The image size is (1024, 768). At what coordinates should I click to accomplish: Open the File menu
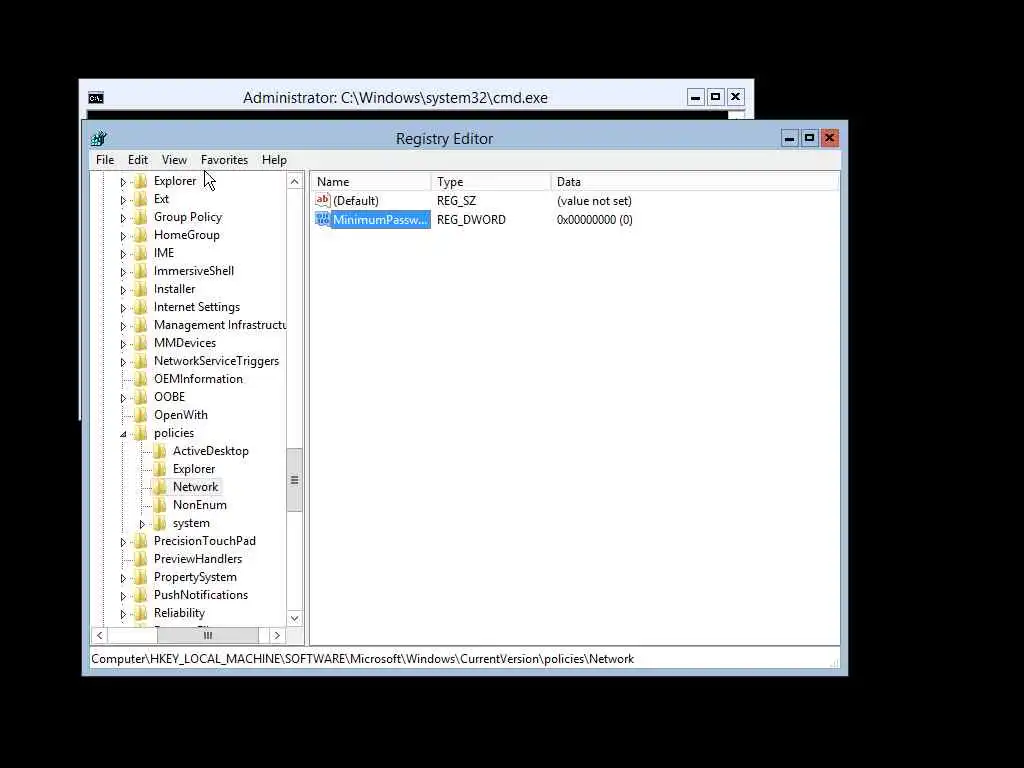[x=104, y=160]
